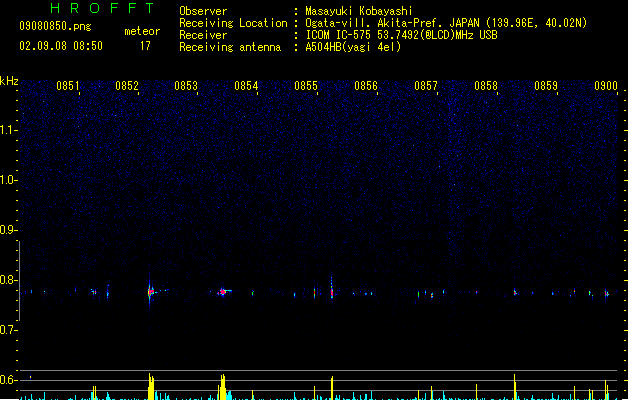Click the 0851 time marker
Viewport: 629px width, 400px height.
68,86
